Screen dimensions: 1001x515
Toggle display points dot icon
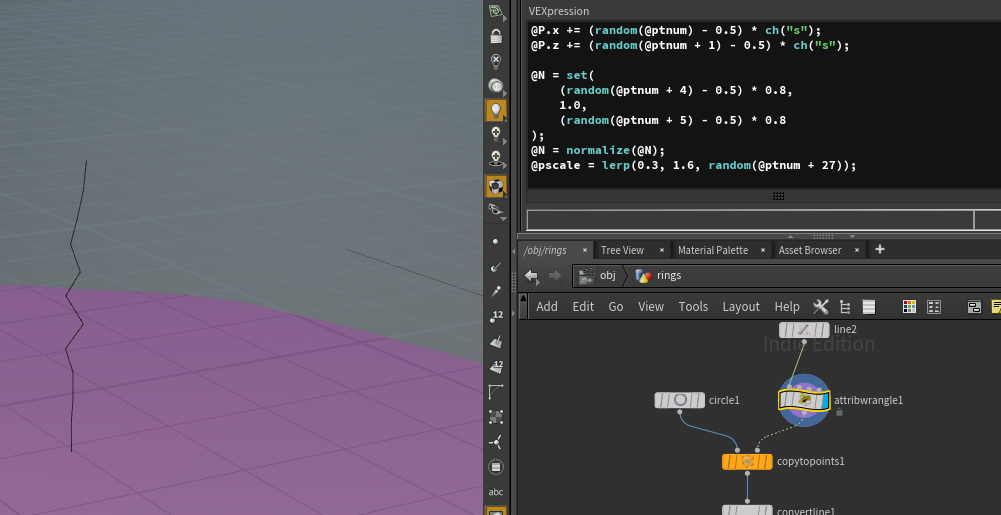496,242
